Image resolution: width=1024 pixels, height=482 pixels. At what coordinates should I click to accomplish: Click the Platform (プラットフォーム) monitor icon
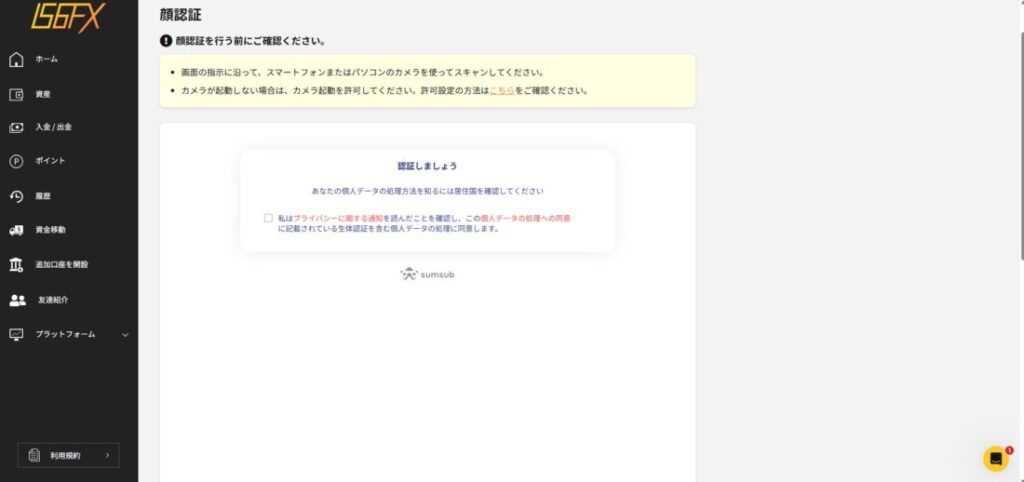pos(16,334)
